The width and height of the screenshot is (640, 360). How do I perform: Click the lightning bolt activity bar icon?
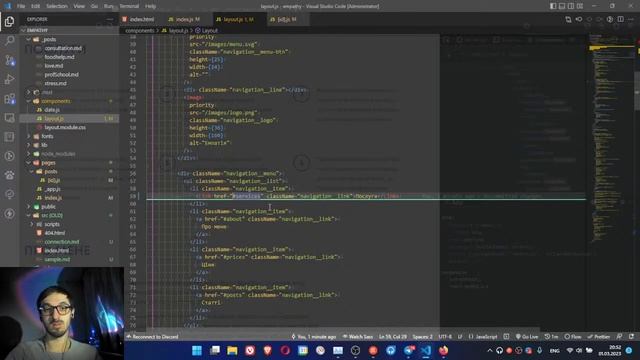9,213
